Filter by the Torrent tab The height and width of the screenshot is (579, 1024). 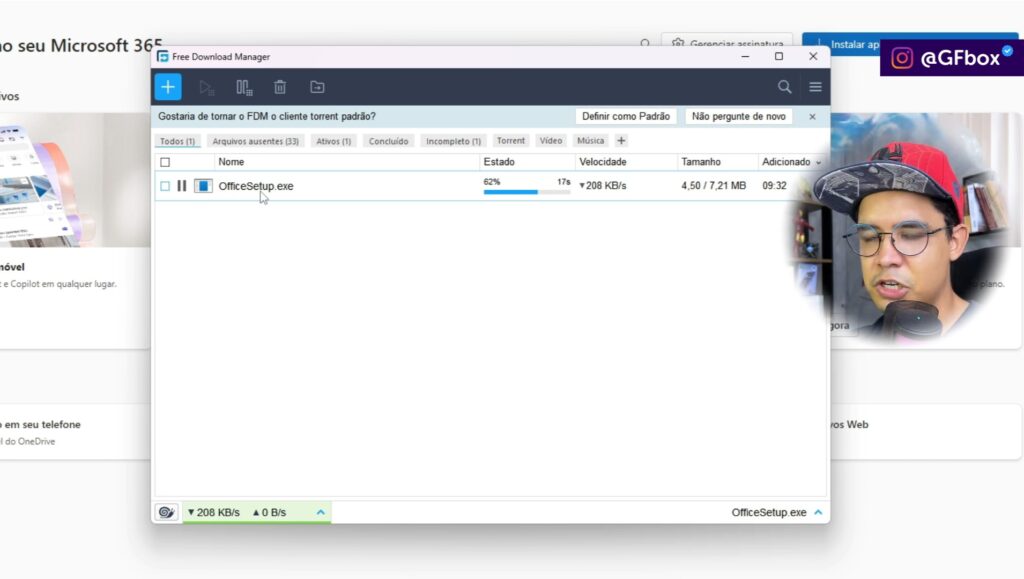(511, 140)
